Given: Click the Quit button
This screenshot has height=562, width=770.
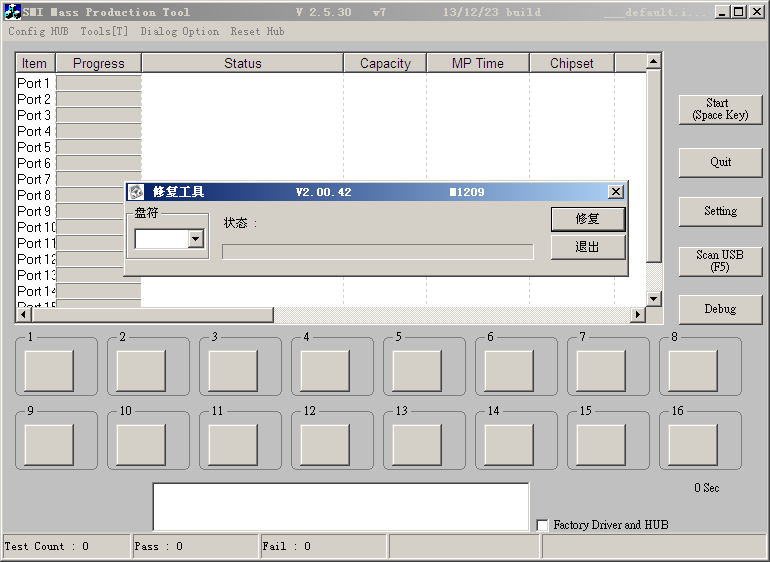Looking at the screenshot, I should pyautogui.click(x=720, y=162).
